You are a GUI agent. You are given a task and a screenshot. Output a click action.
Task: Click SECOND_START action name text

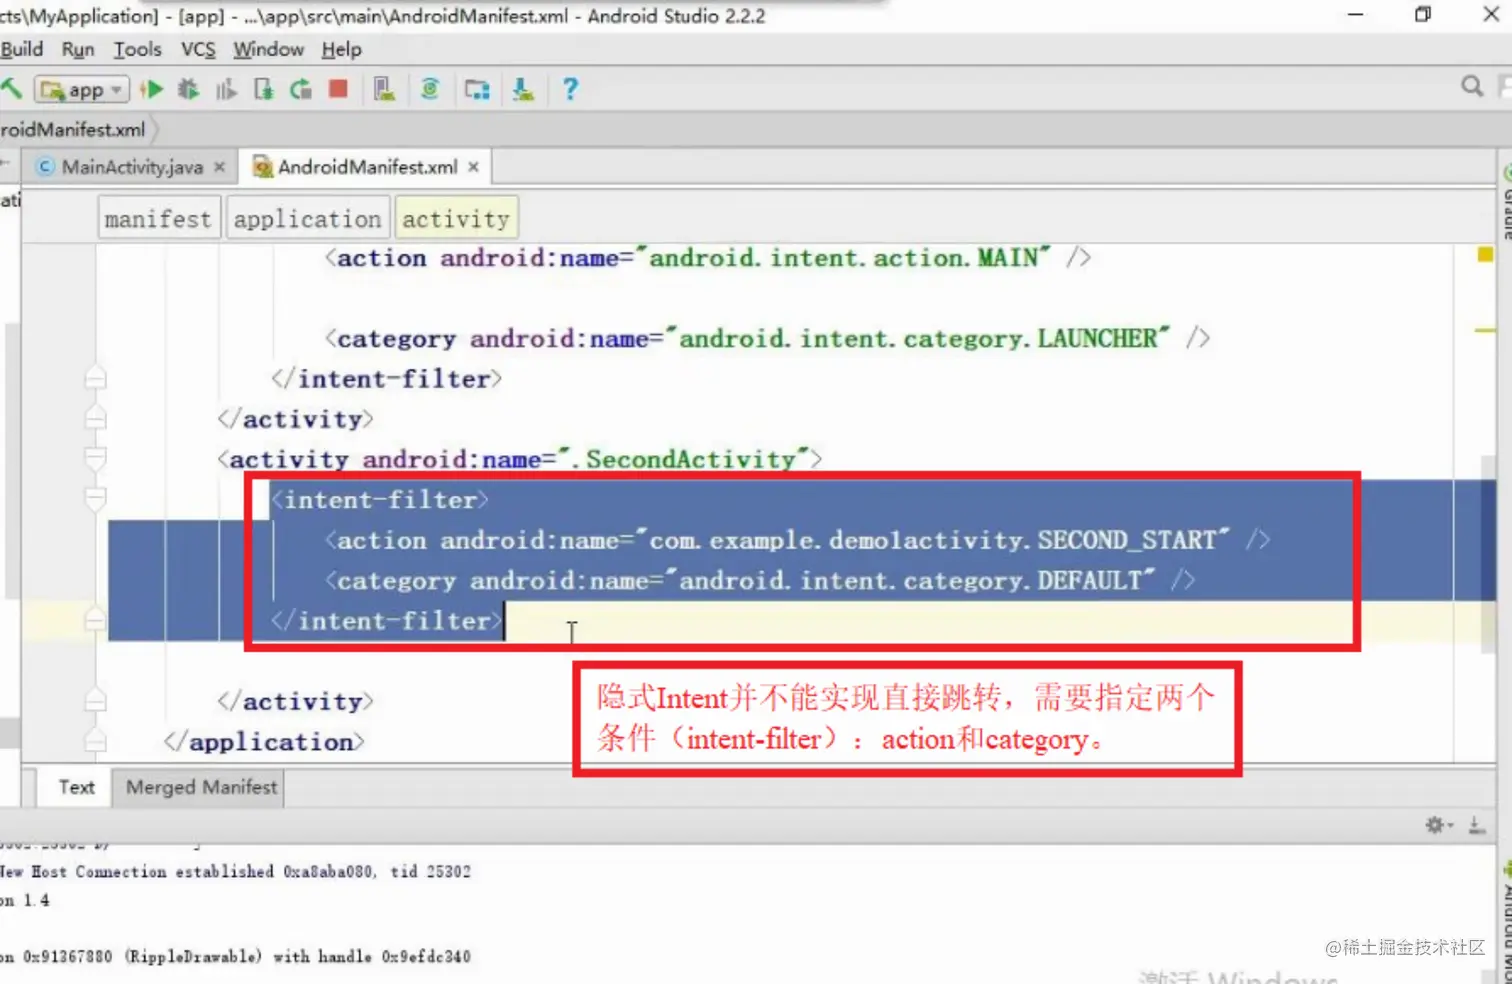click(1127, 540)
